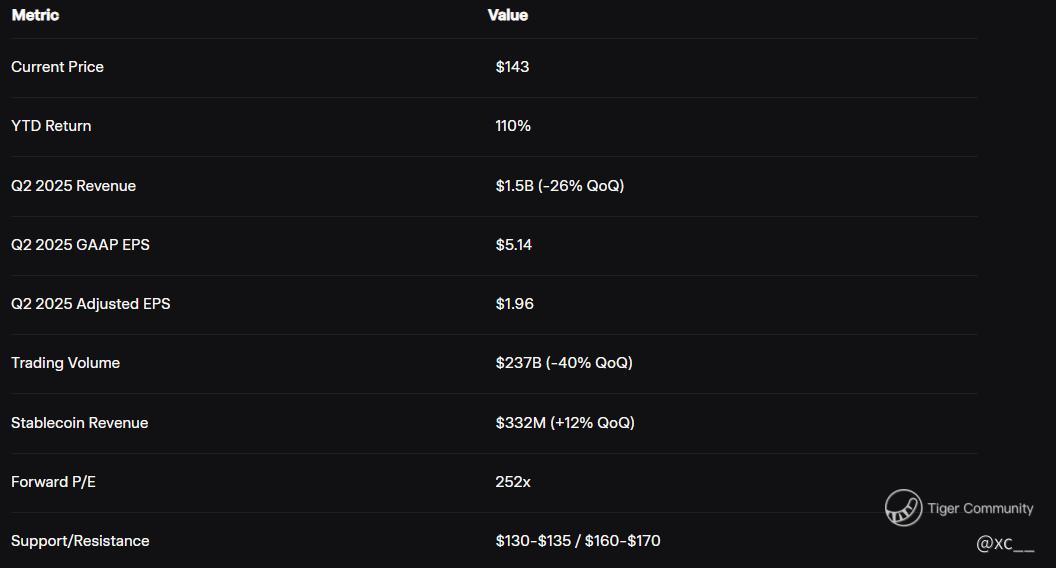Click the Tiger Community watermark text
Image resolution: width=1056 pixels, height=568 pixels.
point(980,509)
